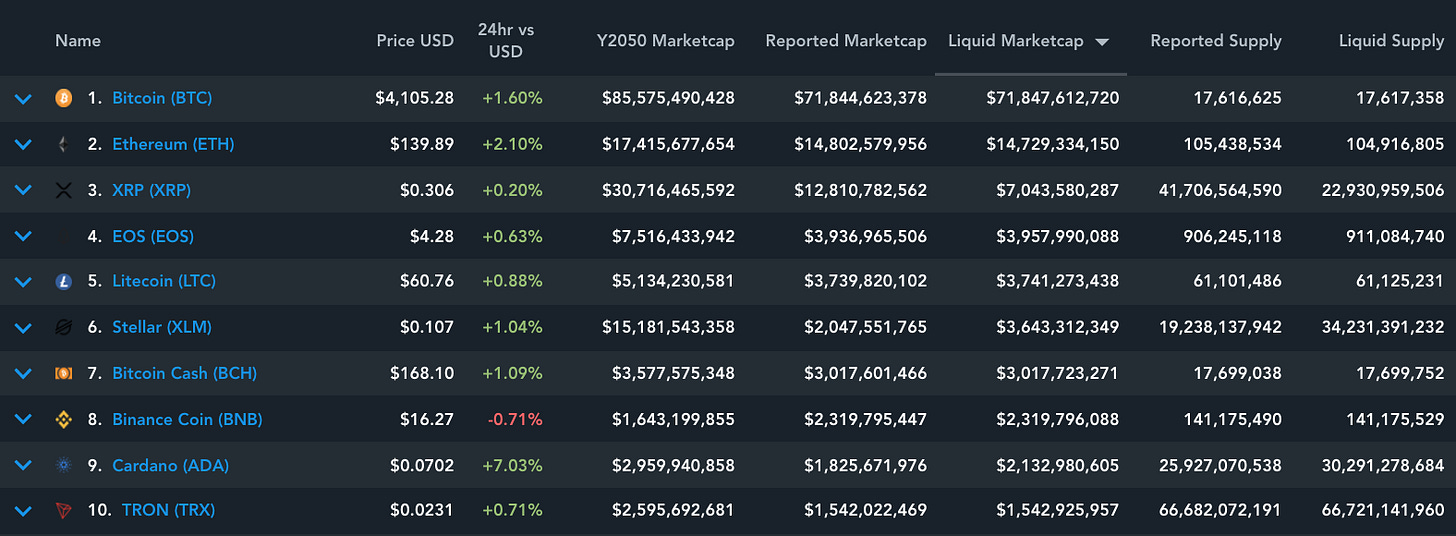Click XRP Y2050 value $30,716,465,592
The width and height of the screenshot is (1456, 536).
point(668,190)
